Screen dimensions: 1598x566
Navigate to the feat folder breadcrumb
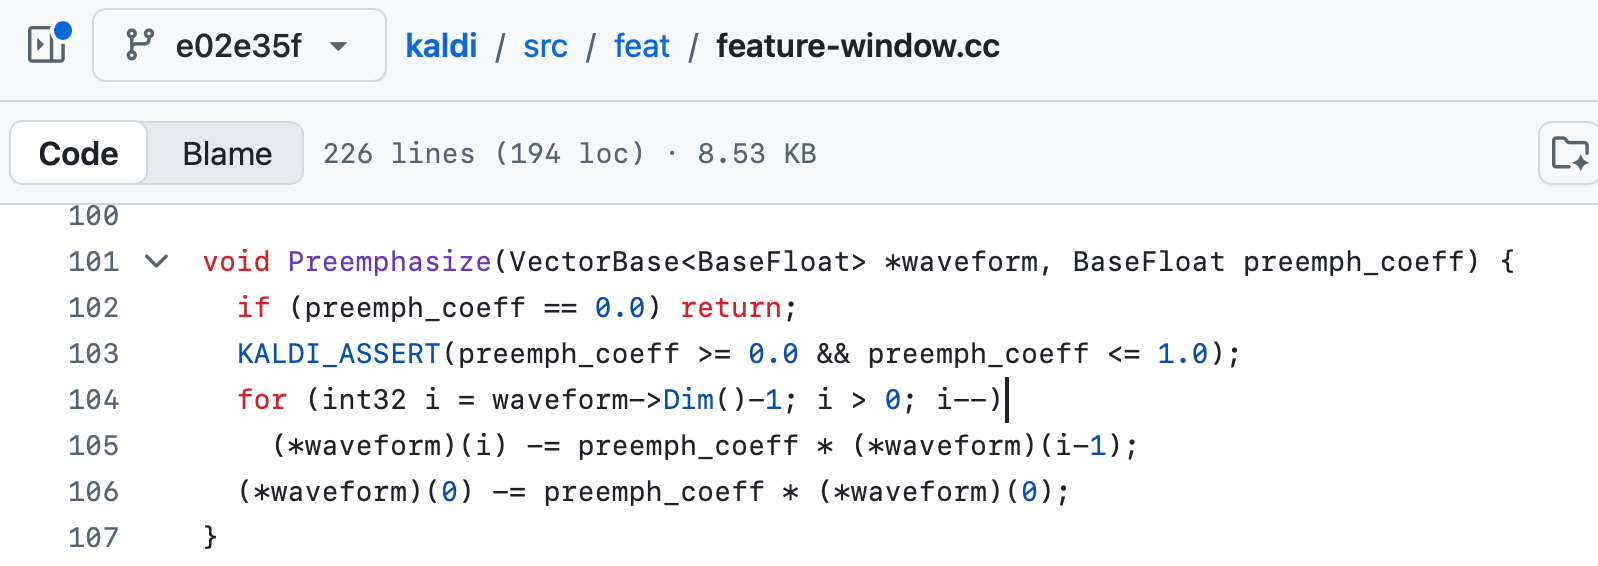tap(641, 46)
